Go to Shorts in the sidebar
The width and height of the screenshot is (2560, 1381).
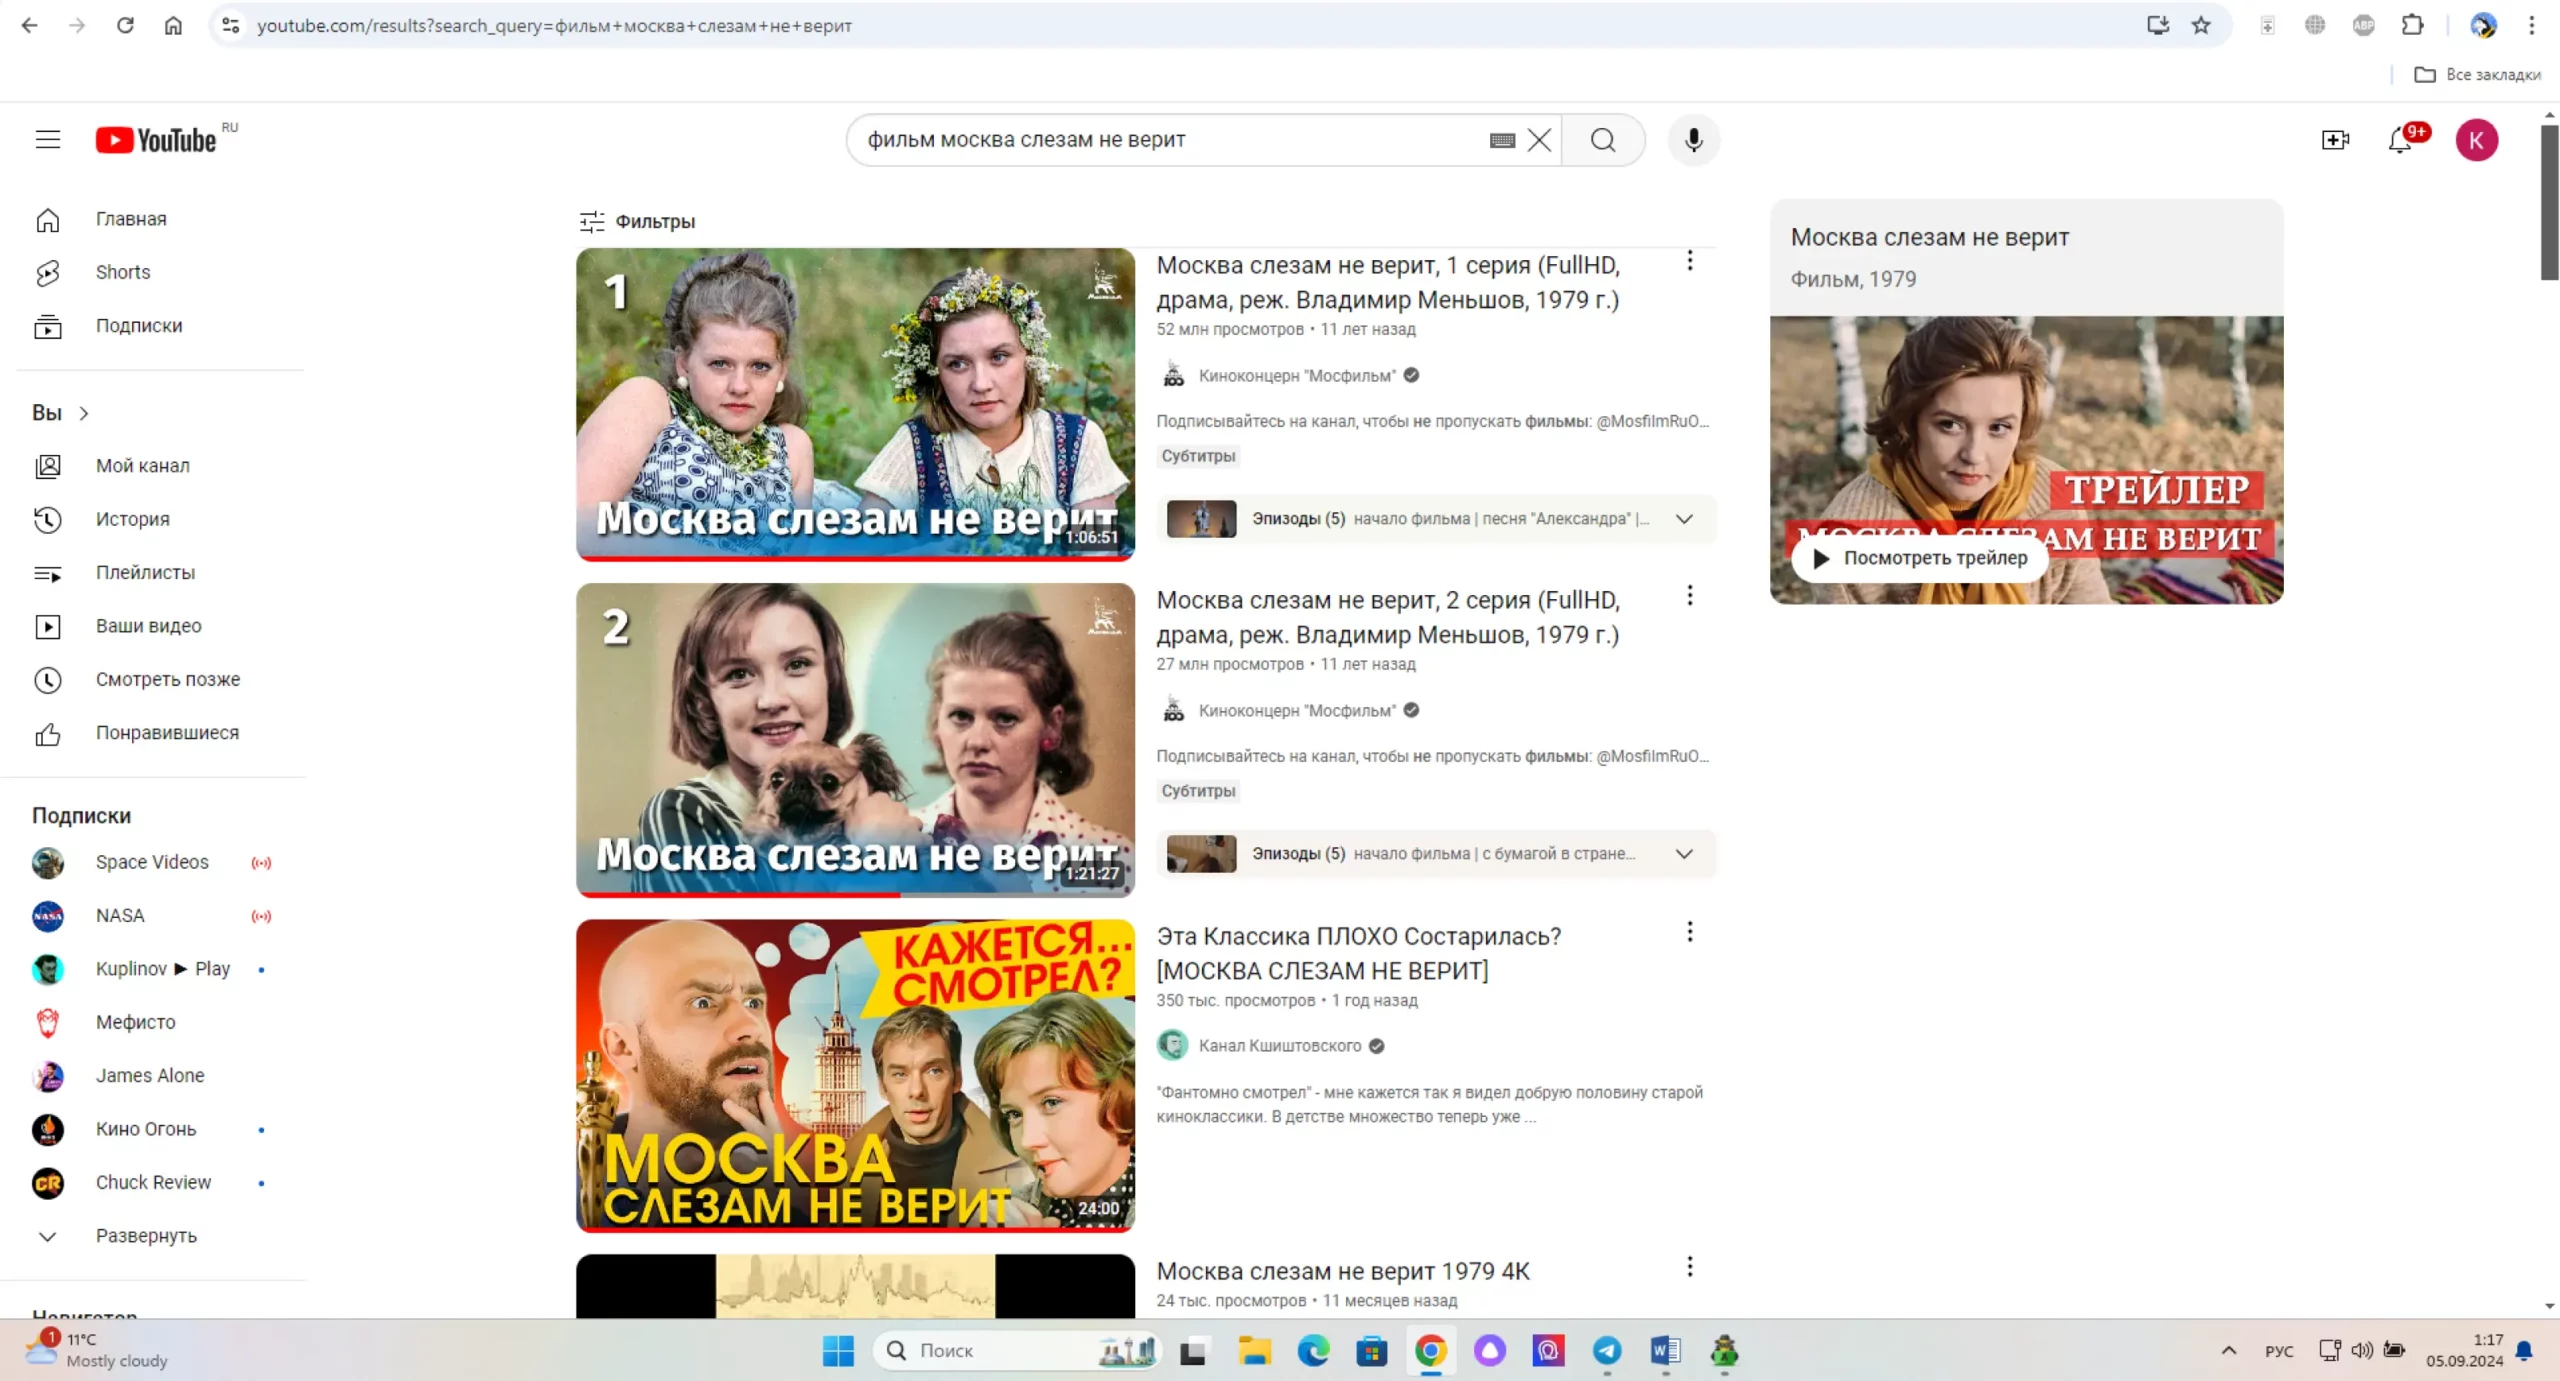click(122, 272)
